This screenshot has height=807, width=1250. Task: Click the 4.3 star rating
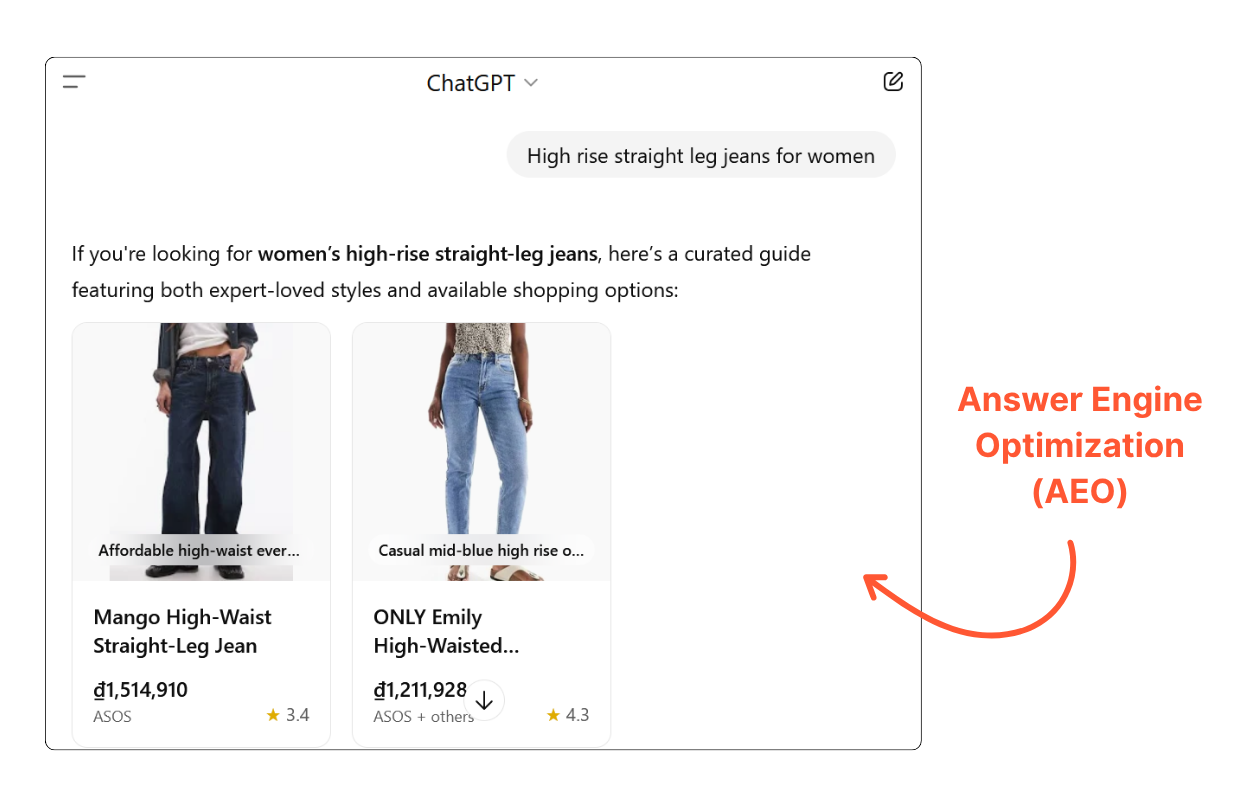click(568, 715)
